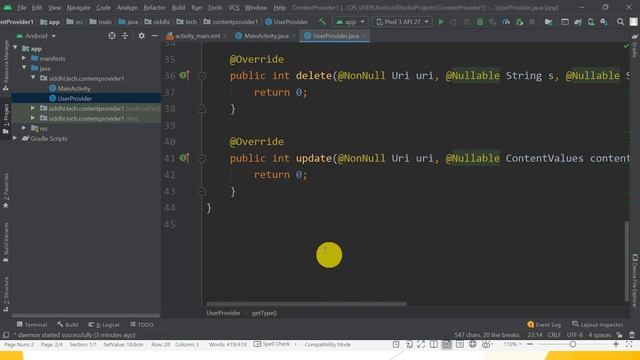This screenshot has width=640, height=360.
Task: Click Sync Project with Gradle Files icon
Action: point(578,22)
